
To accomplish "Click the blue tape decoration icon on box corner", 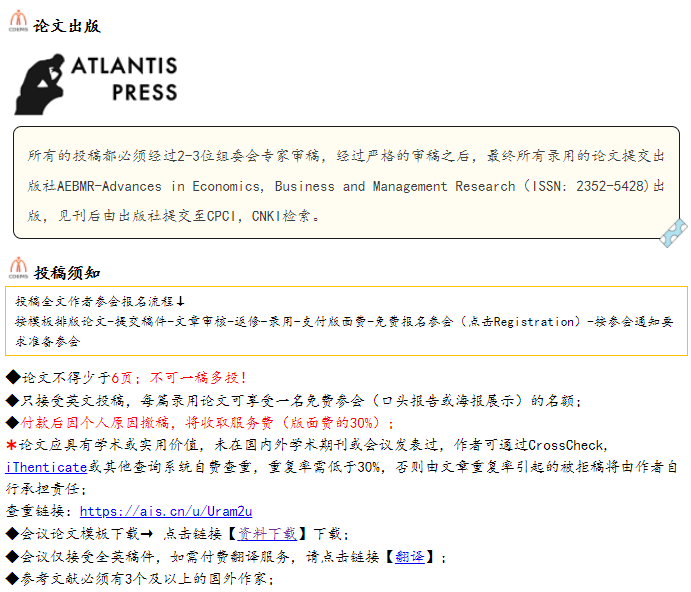I will [674, 233].
